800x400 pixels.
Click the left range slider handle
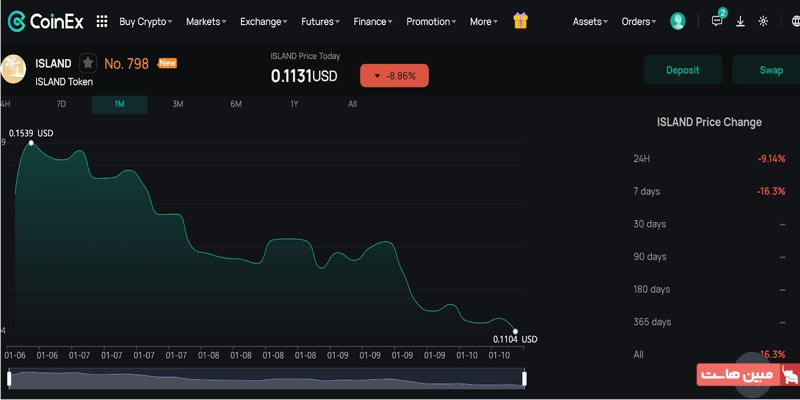9,379
